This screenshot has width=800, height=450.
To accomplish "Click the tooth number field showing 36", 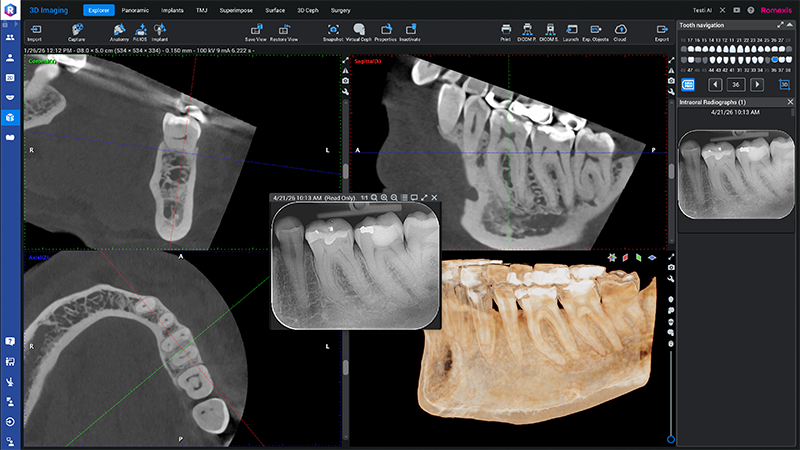I will [736, 85].
